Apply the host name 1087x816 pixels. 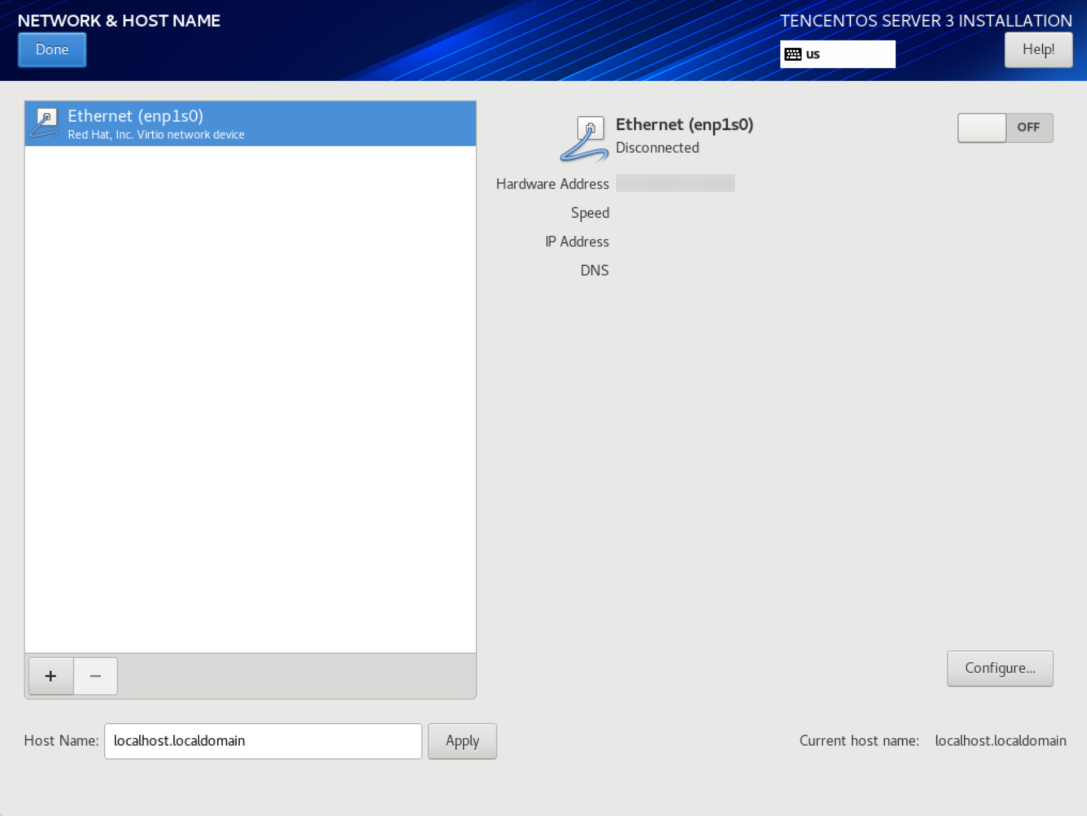pos(462,741)
